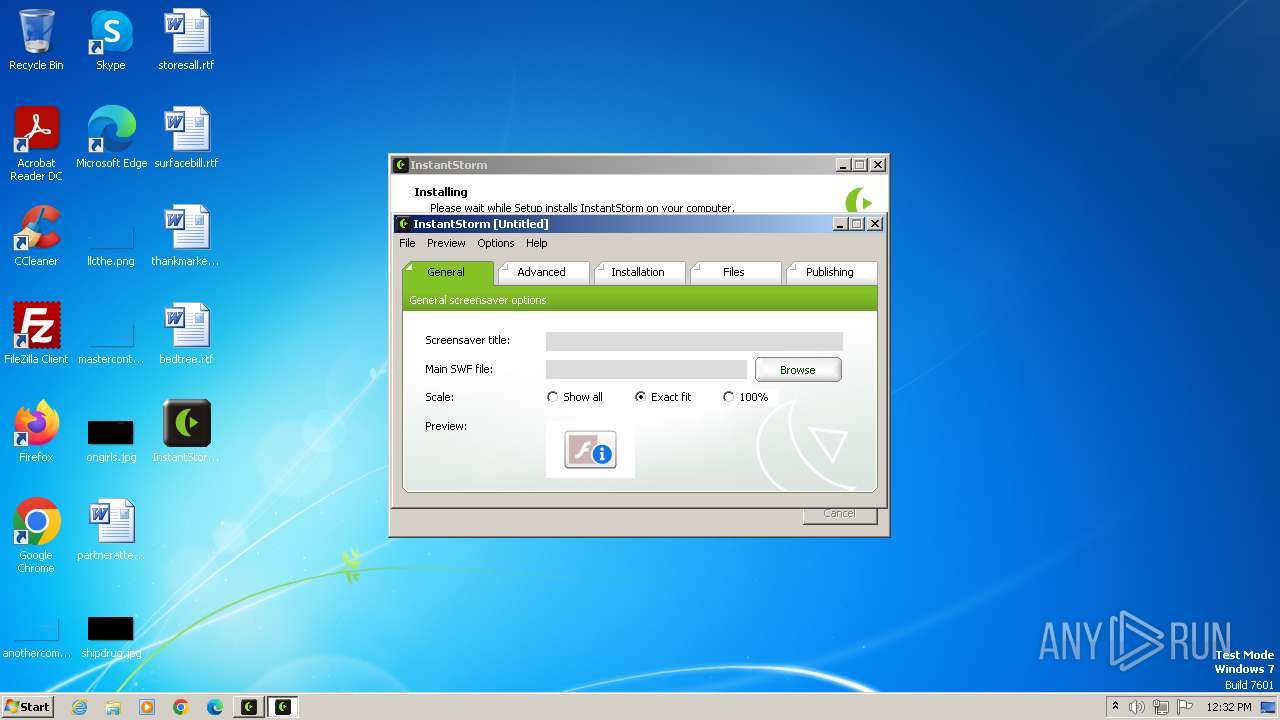Click the Flash SWF preview icon
This screenshot has height=720, width=1280.
590,450
